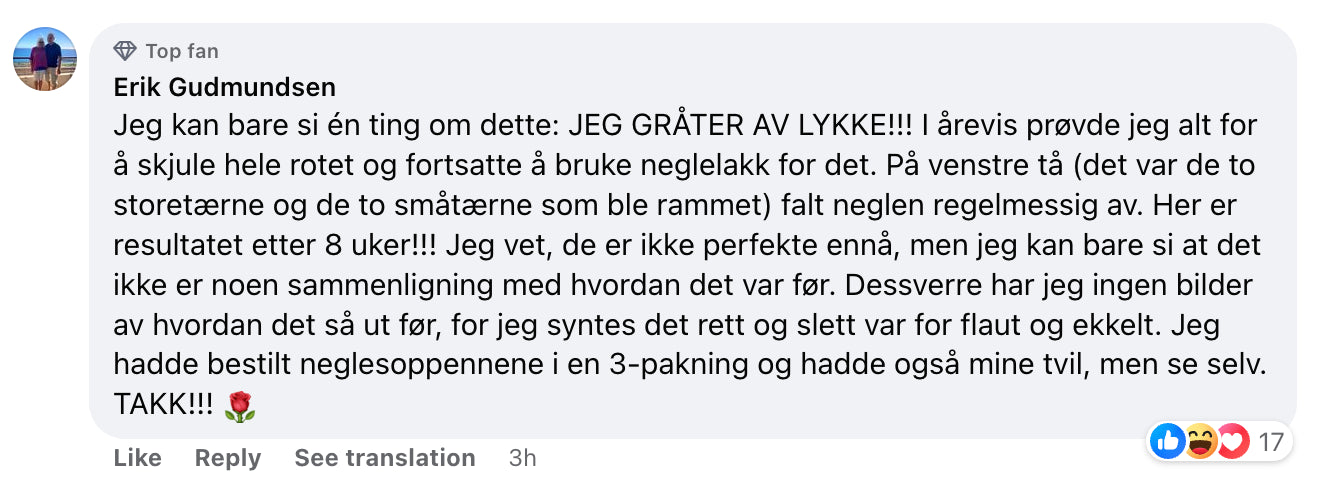The image size is (1320, 478).
Task: Click the red heart Love reaction icon
Action: point(1230,441)
